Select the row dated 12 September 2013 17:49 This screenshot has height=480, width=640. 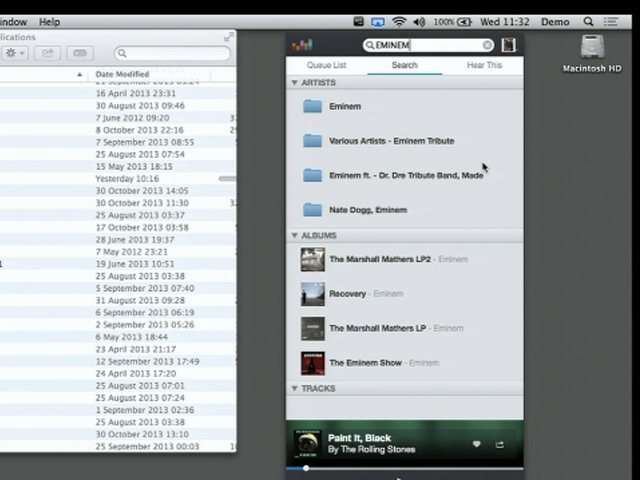click(118, 361)
